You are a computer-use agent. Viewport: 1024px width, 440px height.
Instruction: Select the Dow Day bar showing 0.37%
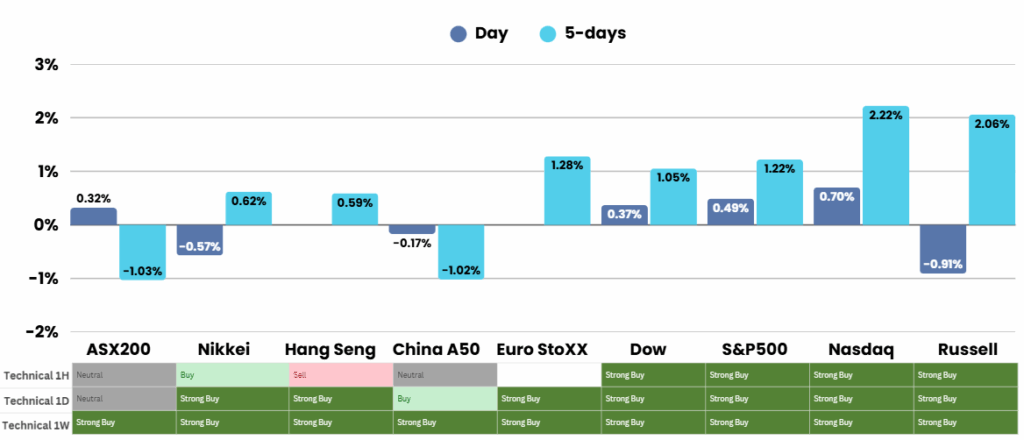[x=624, y=215]
